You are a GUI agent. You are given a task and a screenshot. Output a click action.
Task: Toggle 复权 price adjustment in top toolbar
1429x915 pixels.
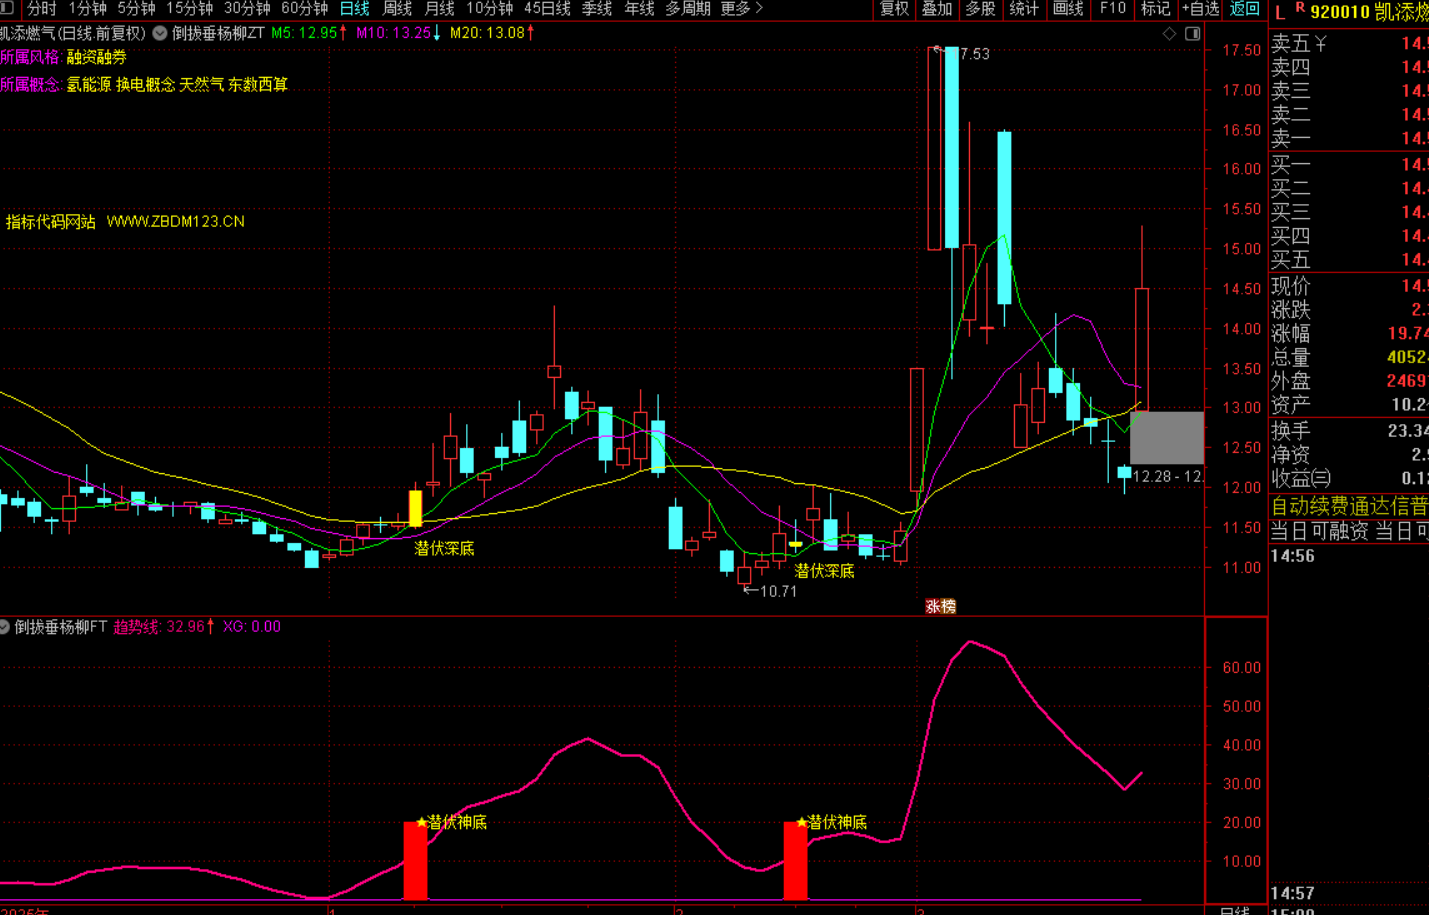[893, 9]
